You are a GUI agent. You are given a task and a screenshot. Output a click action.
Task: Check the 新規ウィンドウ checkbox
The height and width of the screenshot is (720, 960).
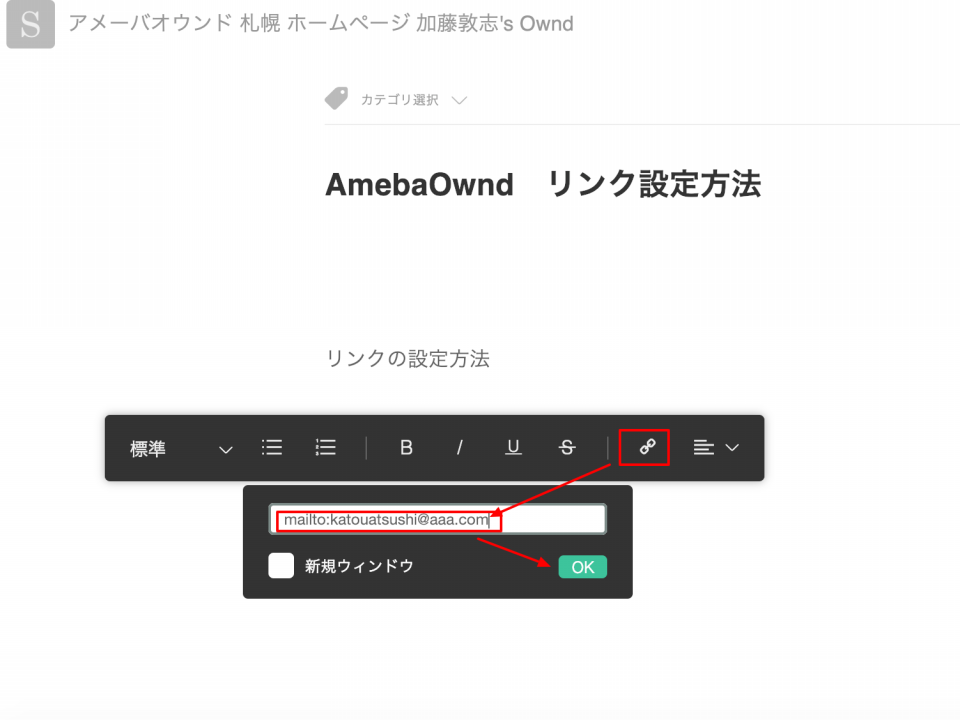[281, 566]
